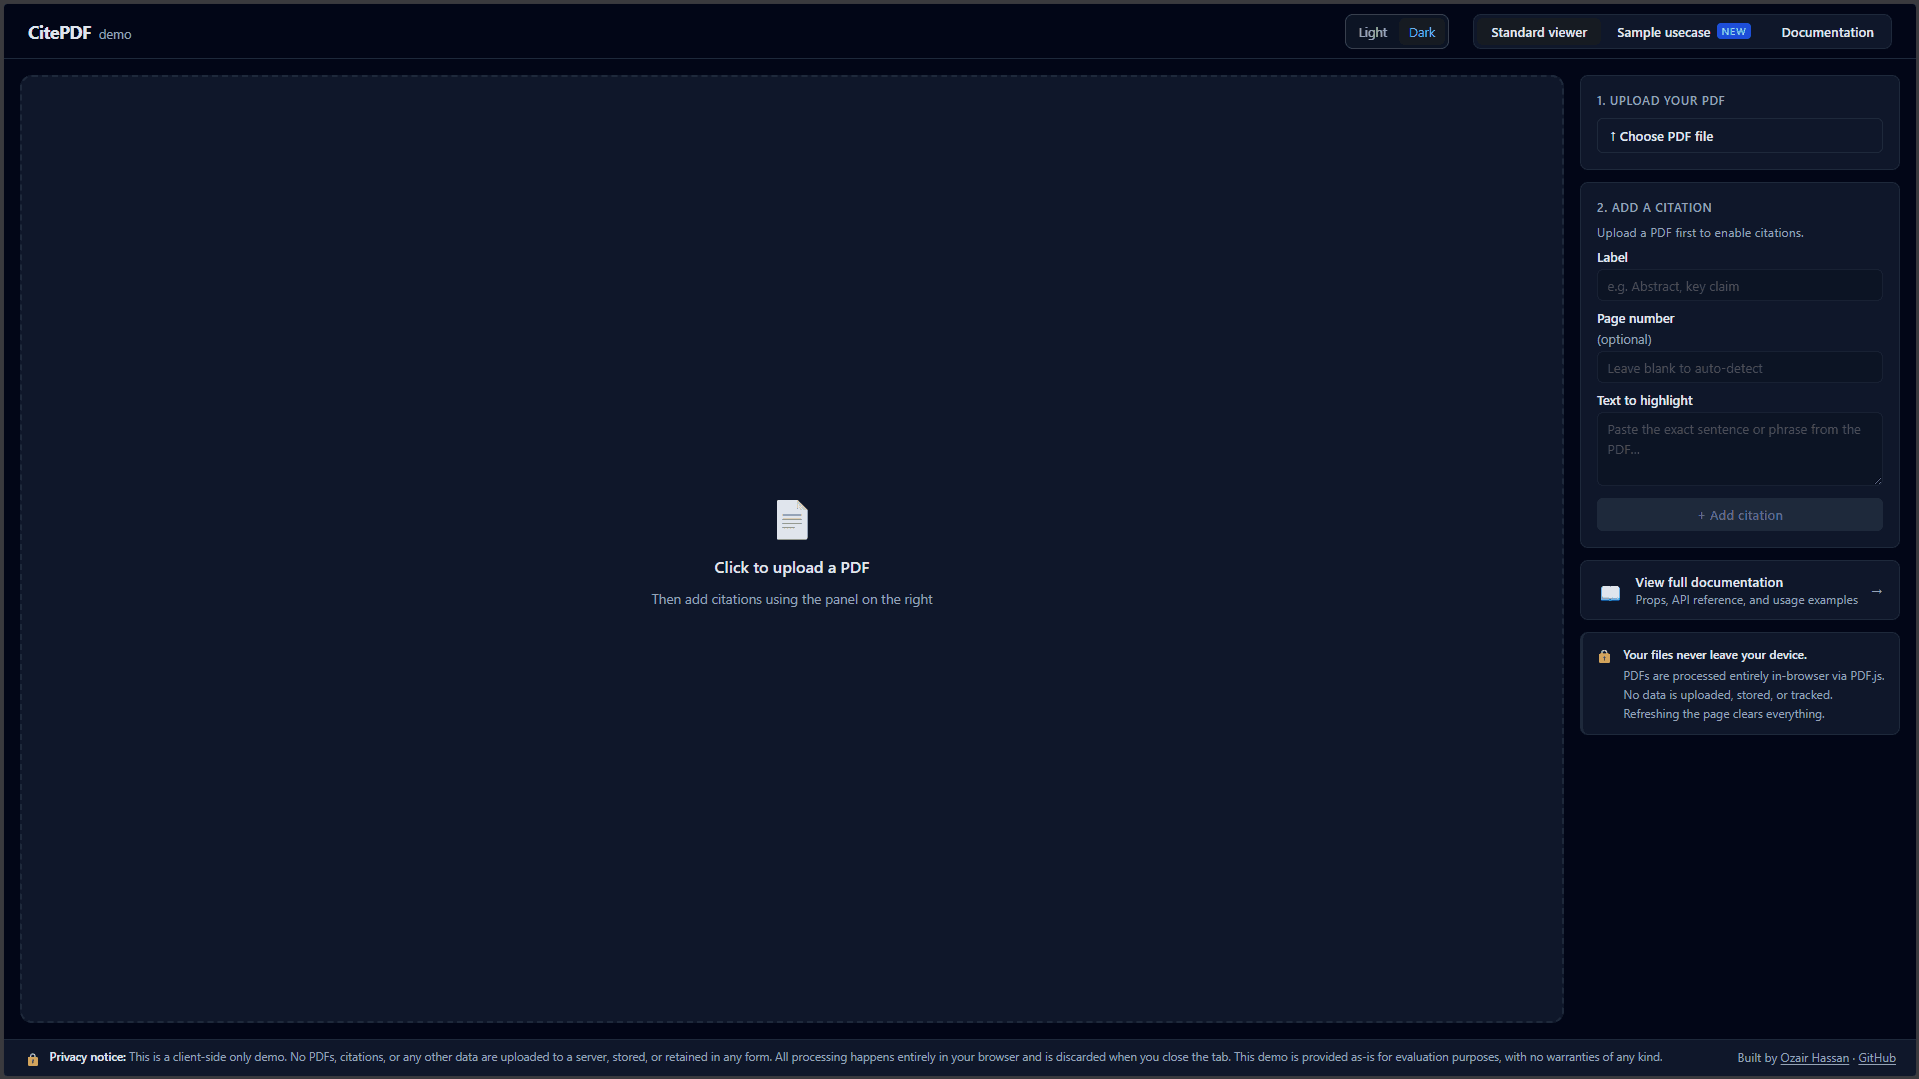Screen dimensions: 1919x1079
Task: Open the Standard viewer tab
Action: tap(1538, 32)
